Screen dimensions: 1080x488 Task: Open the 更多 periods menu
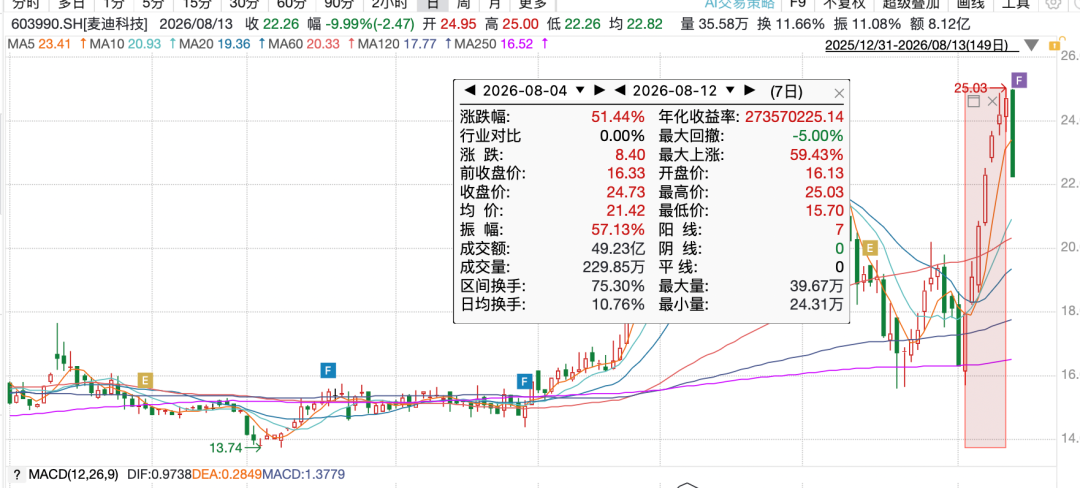(x=532, y=3)
